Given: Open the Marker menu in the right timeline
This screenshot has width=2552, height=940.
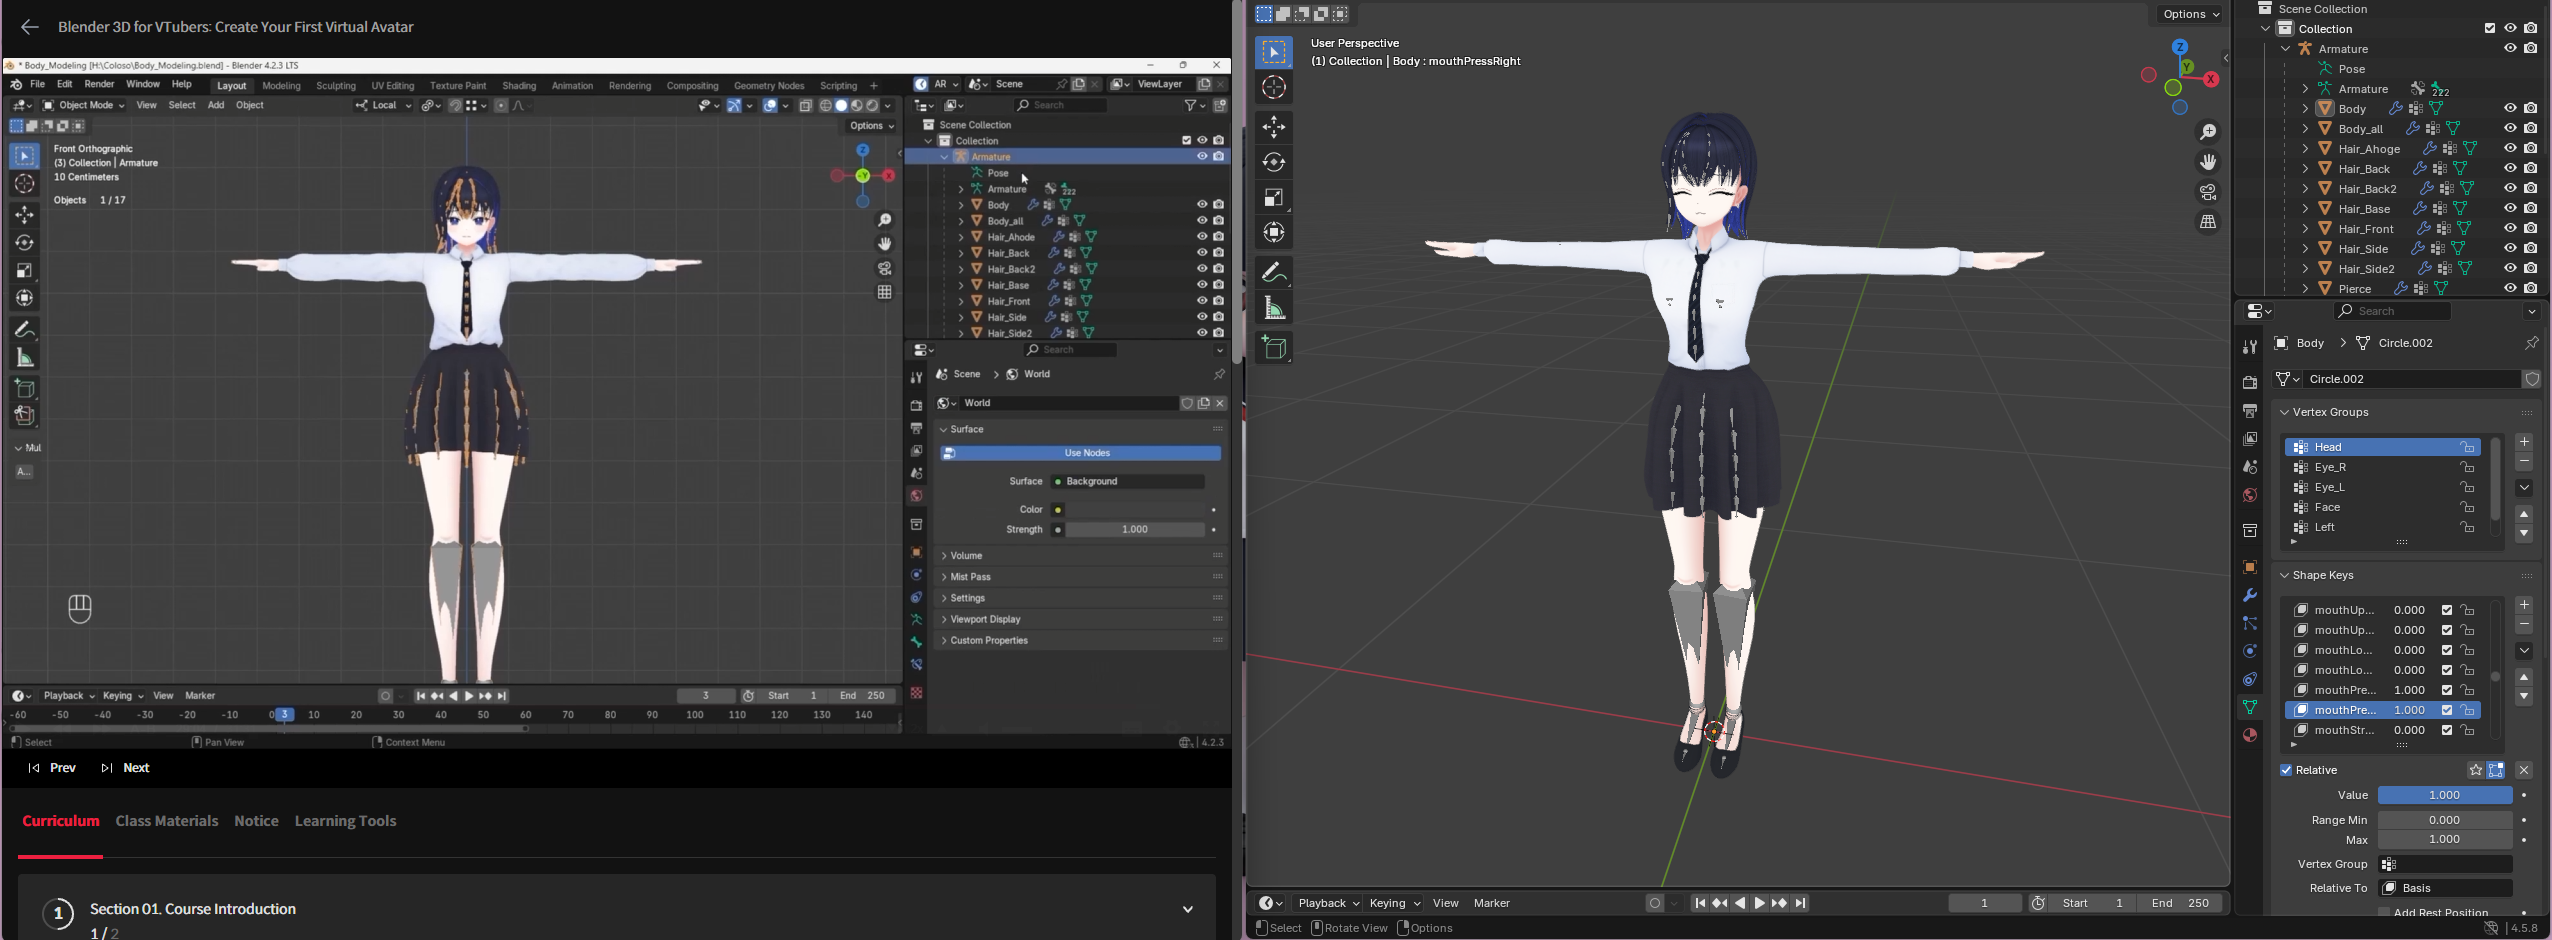Looking at the screenshot, I should pyautogui.click(x=1492, y=903).
